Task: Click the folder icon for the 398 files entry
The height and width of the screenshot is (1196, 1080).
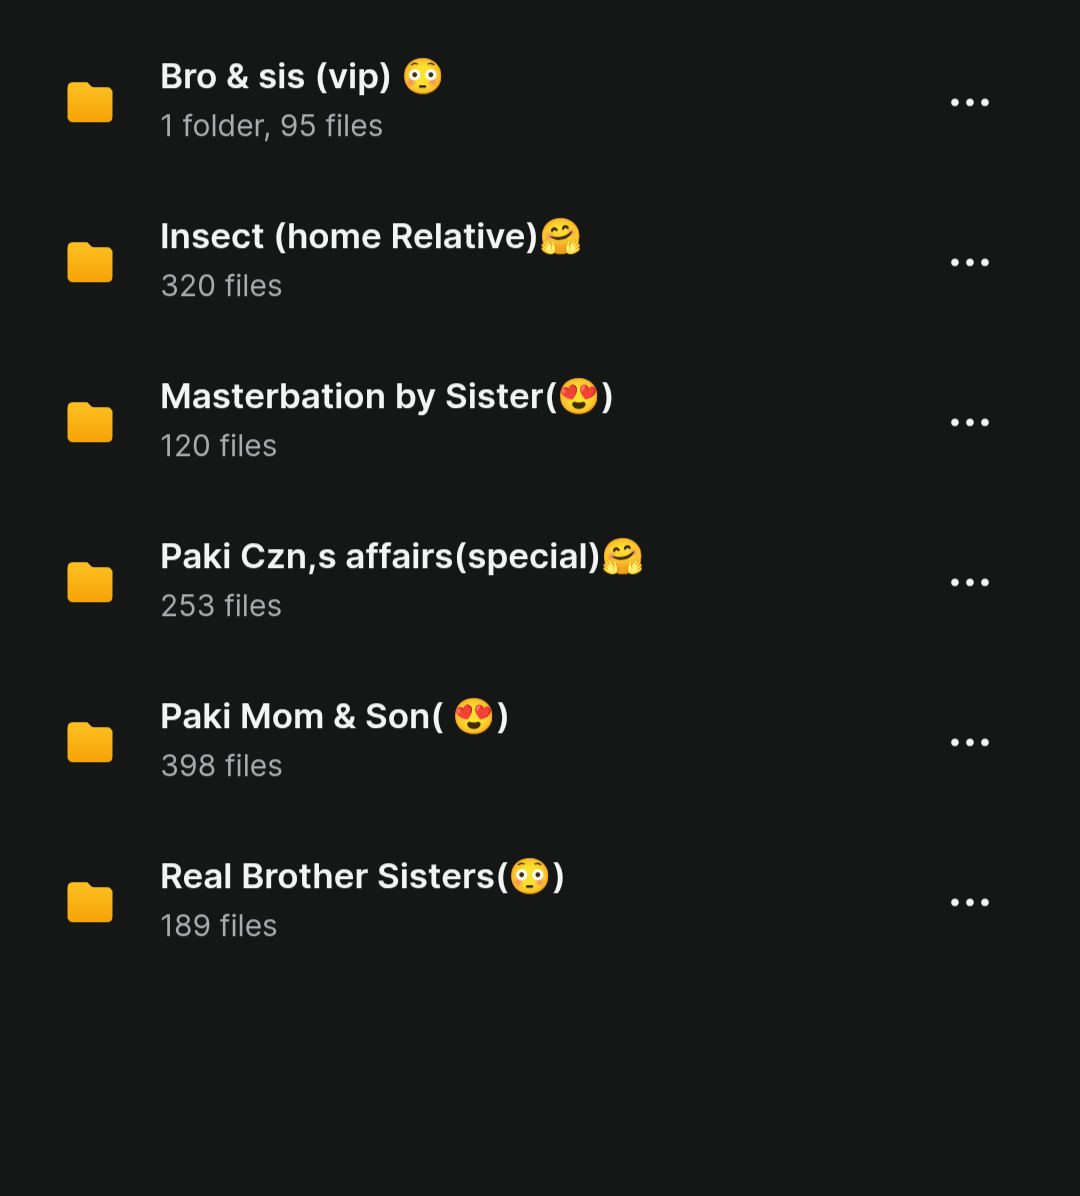Action: [90, 742]
